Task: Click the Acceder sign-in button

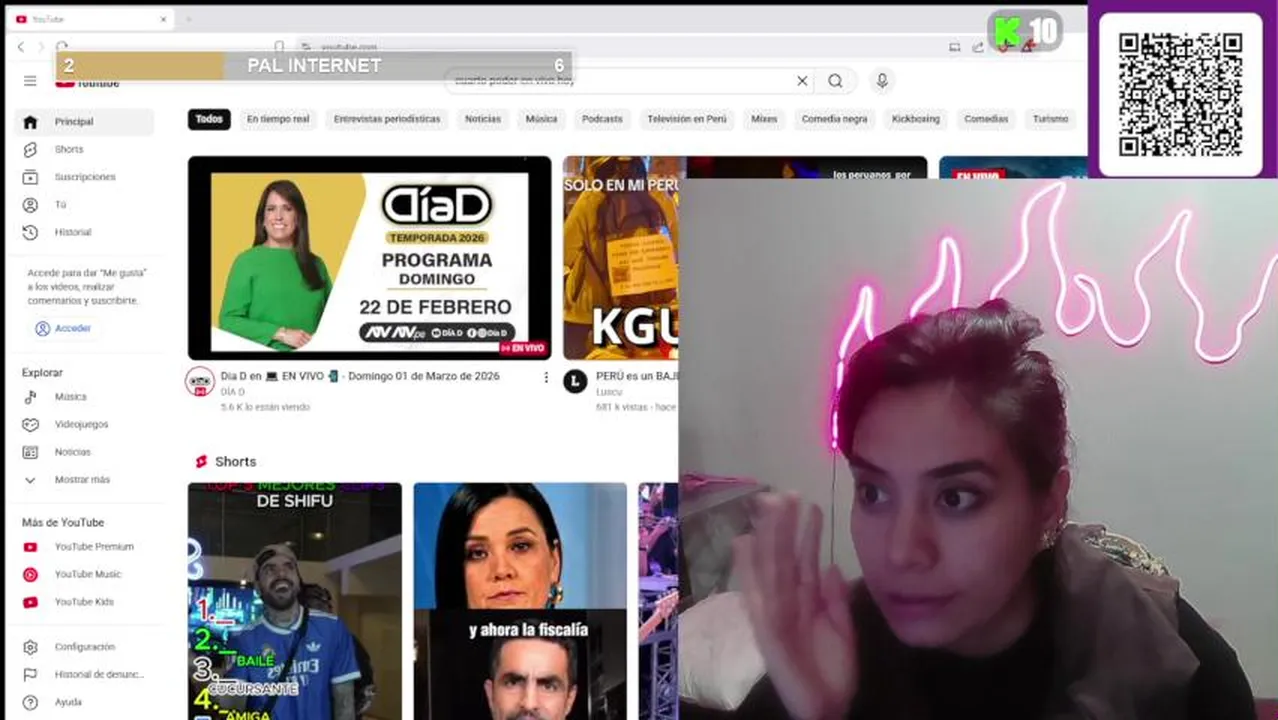Action: tap(63, 328)
